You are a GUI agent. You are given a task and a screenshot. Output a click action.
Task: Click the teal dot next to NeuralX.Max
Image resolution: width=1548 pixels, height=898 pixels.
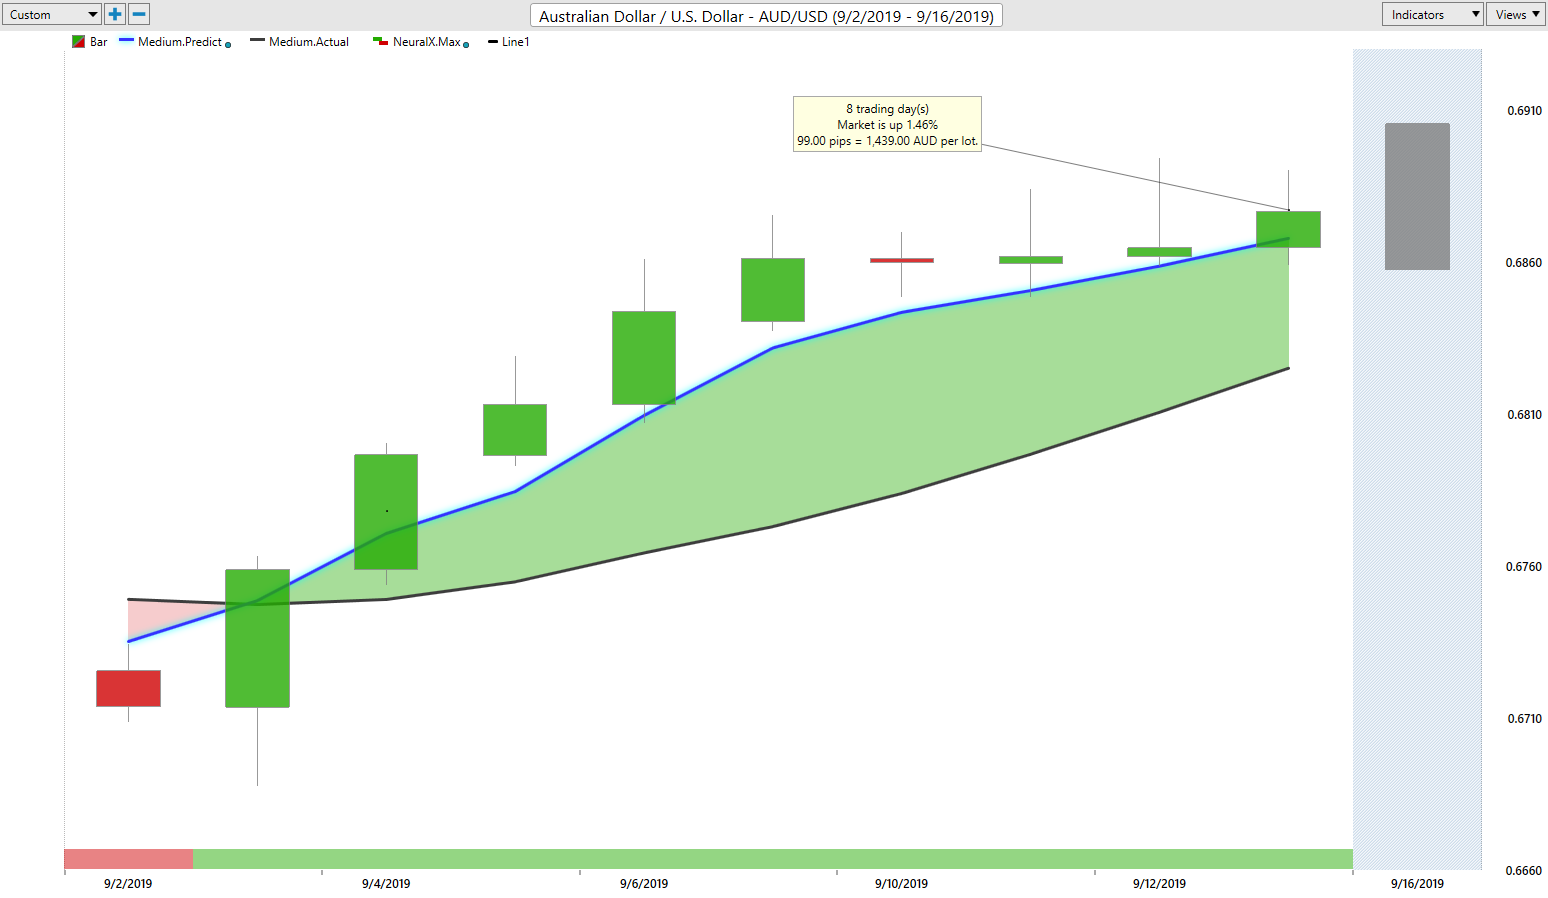pyautogui.click(x=466, y=45)
